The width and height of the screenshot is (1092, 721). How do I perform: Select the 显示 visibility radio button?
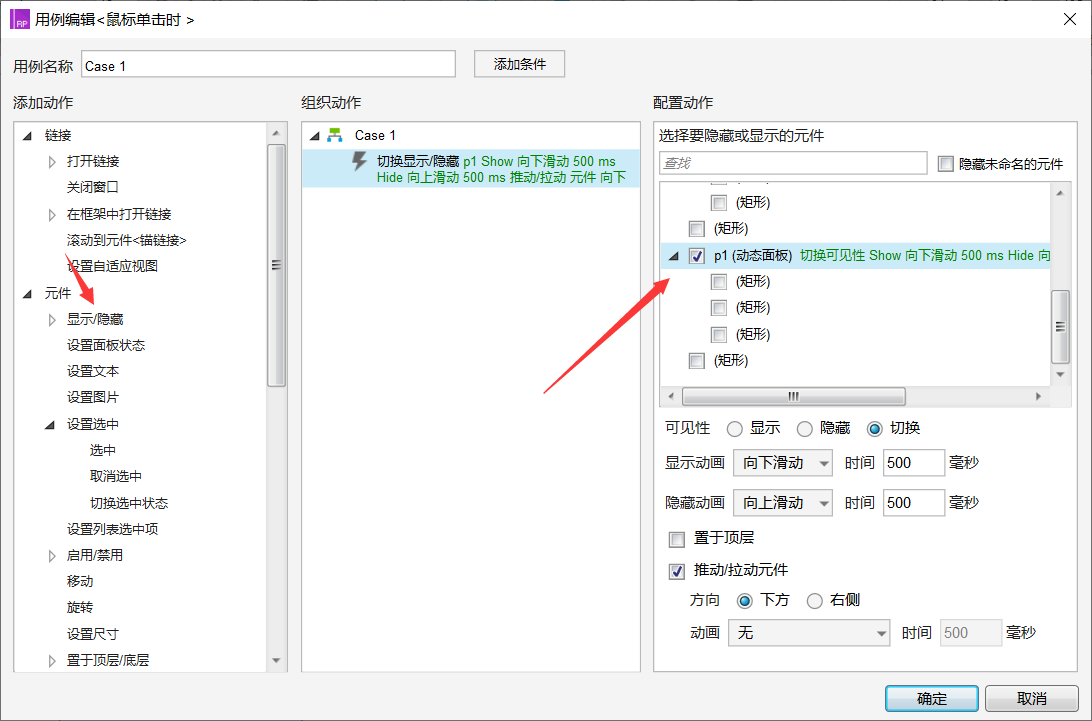click(734, 428)
